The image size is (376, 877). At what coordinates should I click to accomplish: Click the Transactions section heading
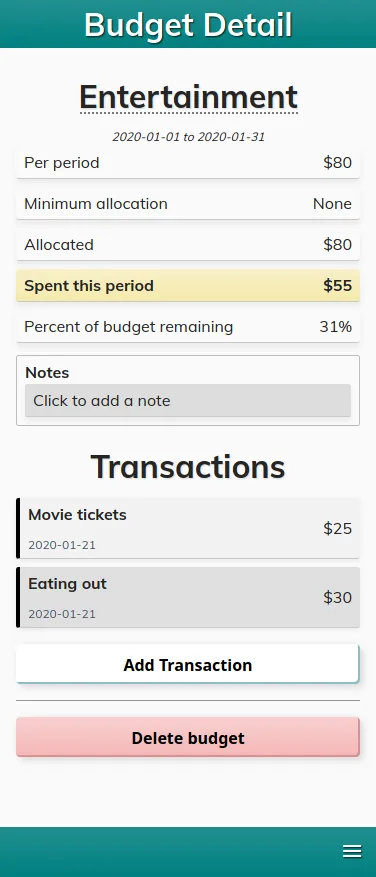pyautogui.click(x=188, y=466)
